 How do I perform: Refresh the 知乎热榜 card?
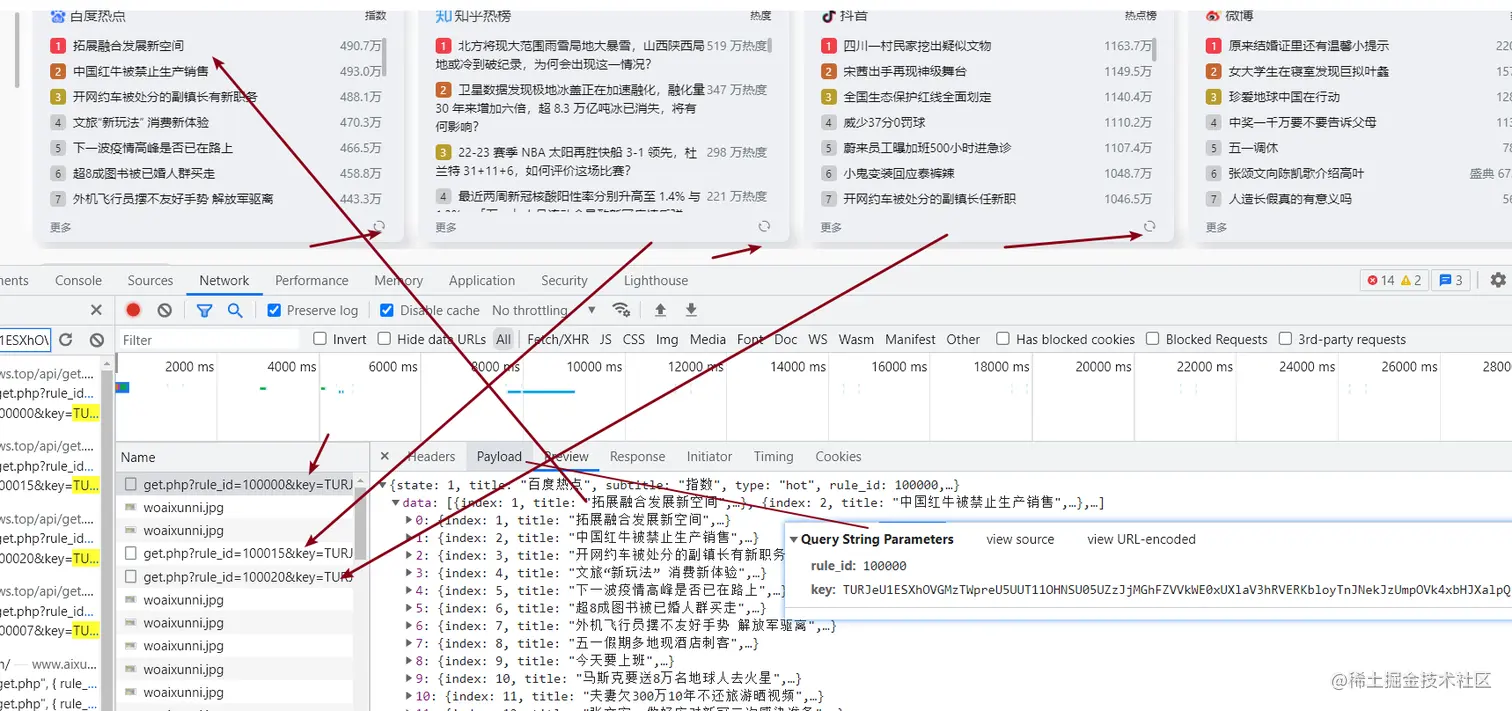(x=764, y=227)
